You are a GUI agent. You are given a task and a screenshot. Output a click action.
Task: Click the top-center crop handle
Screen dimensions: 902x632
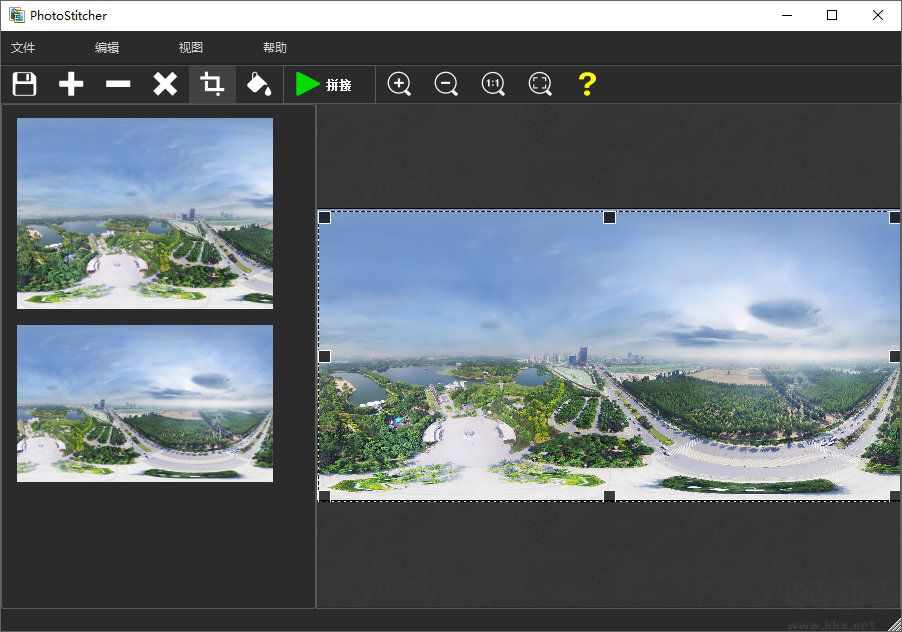pos(608,216)
